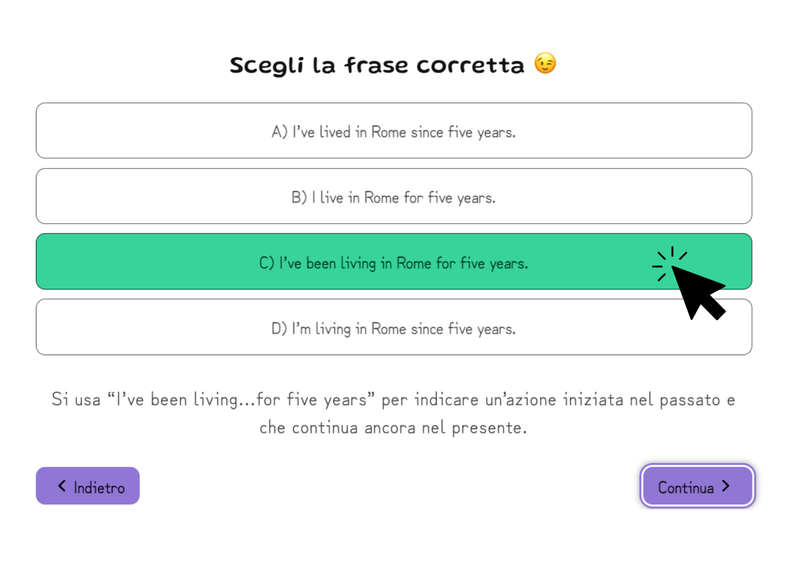The width and height of the screenshot is (800, 566).
Task: Click the explanation line "che continua ancora nel presente"
Action: pos(394,428)
